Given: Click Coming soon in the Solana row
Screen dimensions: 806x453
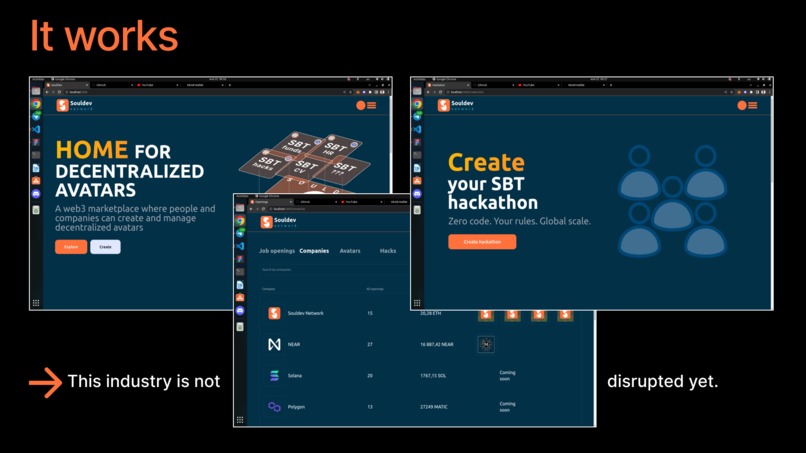Looking at the screenshot, I should pyautogui.click(x=507, y=376).
